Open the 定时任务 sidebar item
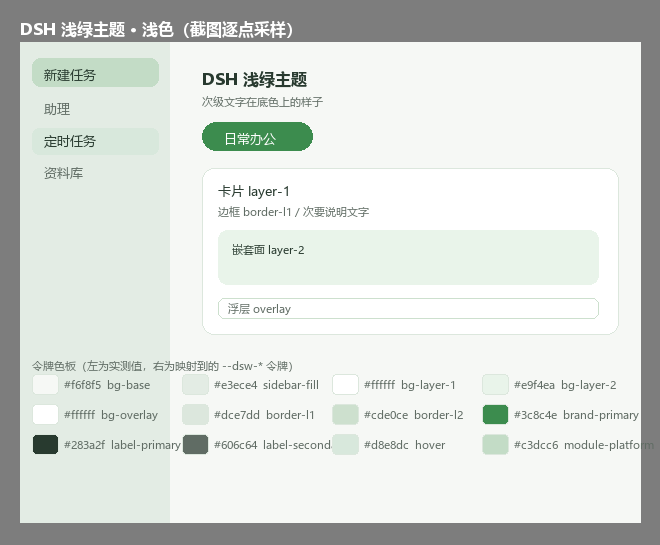Screen dimensions: 660x545 [96, 141]
